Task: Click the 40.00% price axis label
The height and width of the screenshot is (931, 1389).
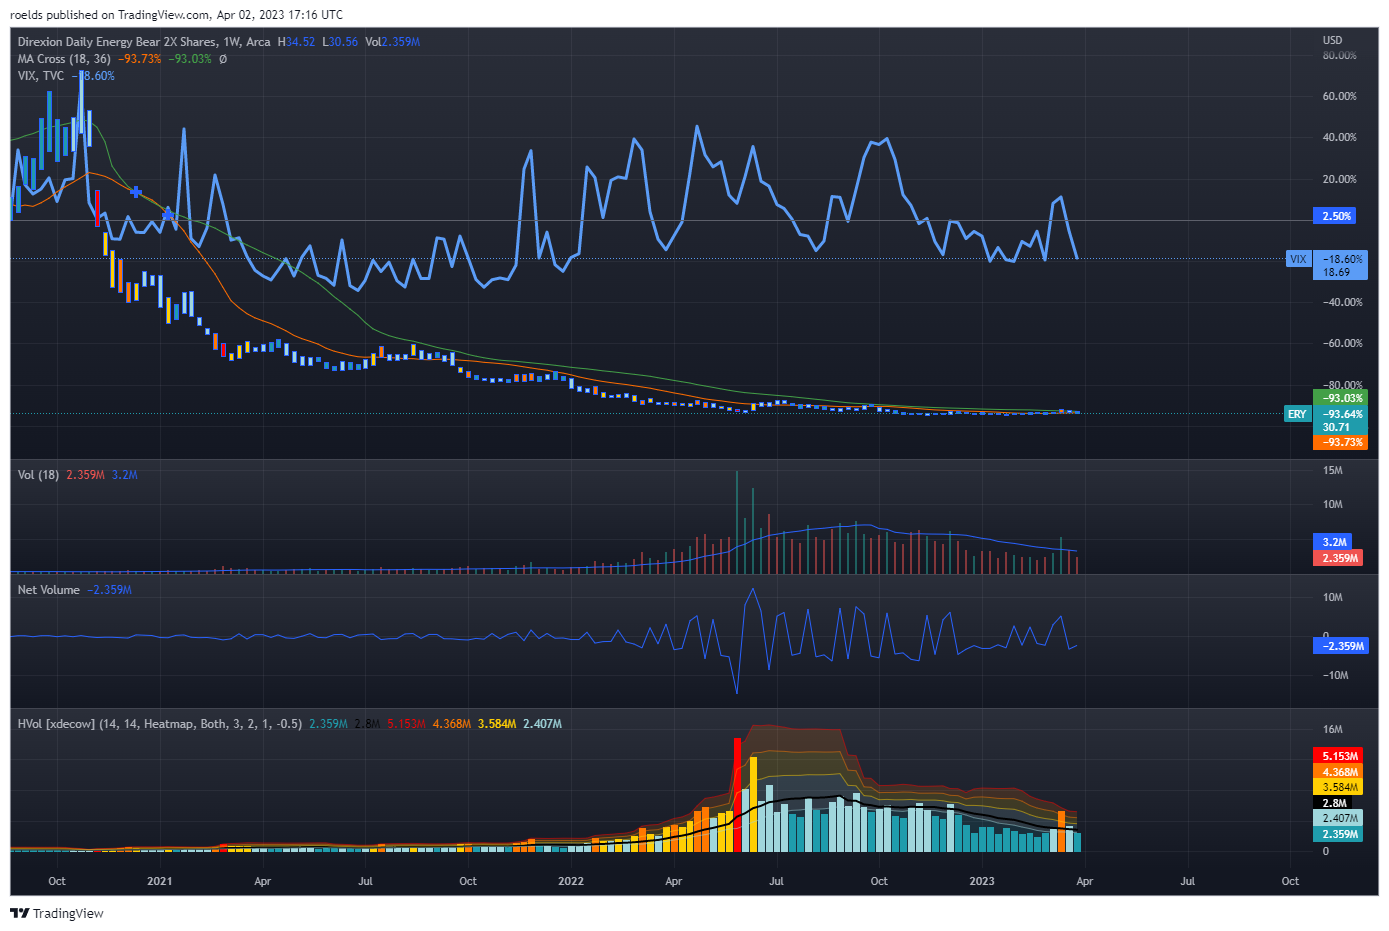Action: [1339, 138]
